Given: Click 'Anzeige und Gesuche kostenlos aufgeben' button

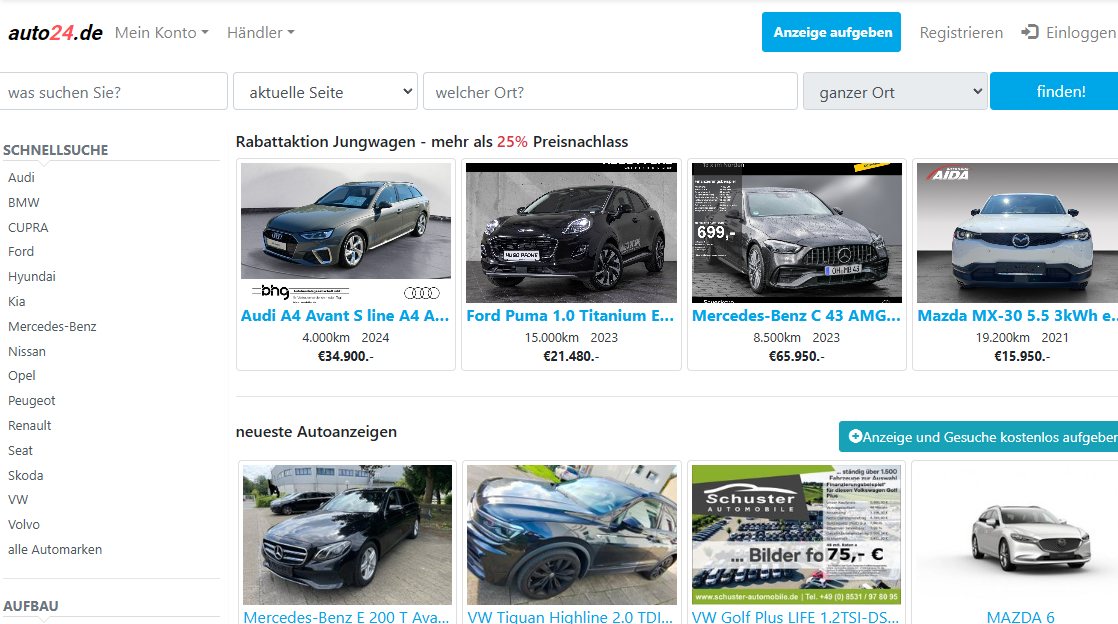Looking at the screenshot, I should [978, 437].
